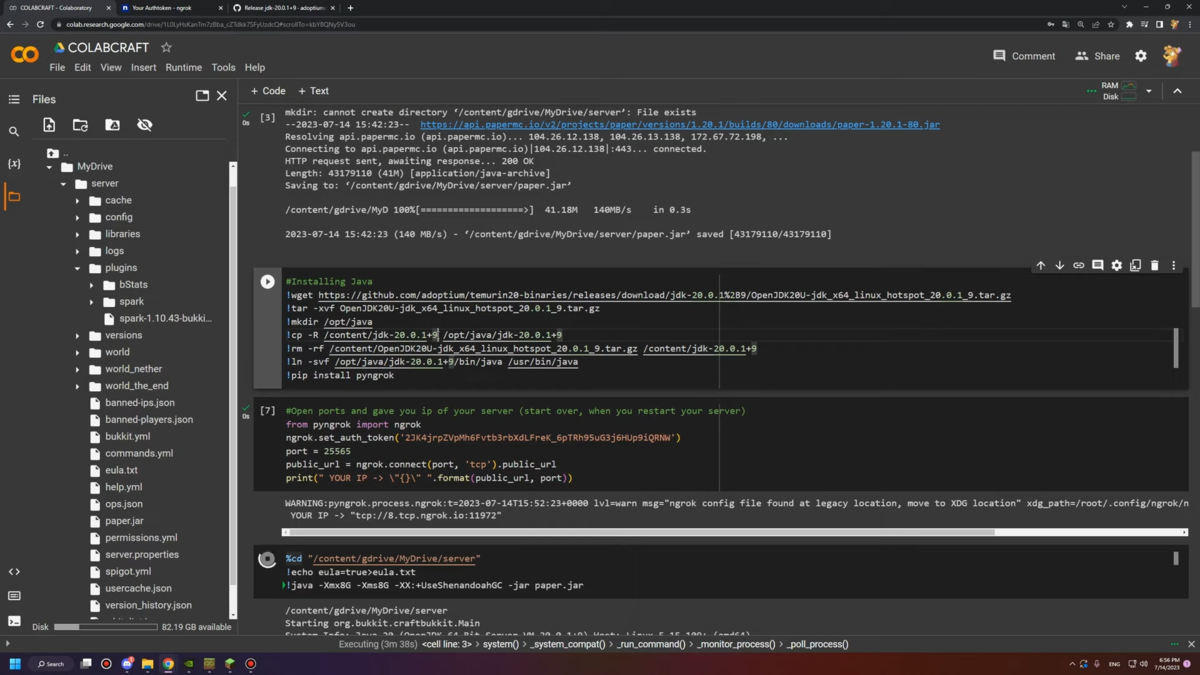Viewport: 1200px width, 675px height.
Task: Collapse the plugins folder
Action: [77, 269]
